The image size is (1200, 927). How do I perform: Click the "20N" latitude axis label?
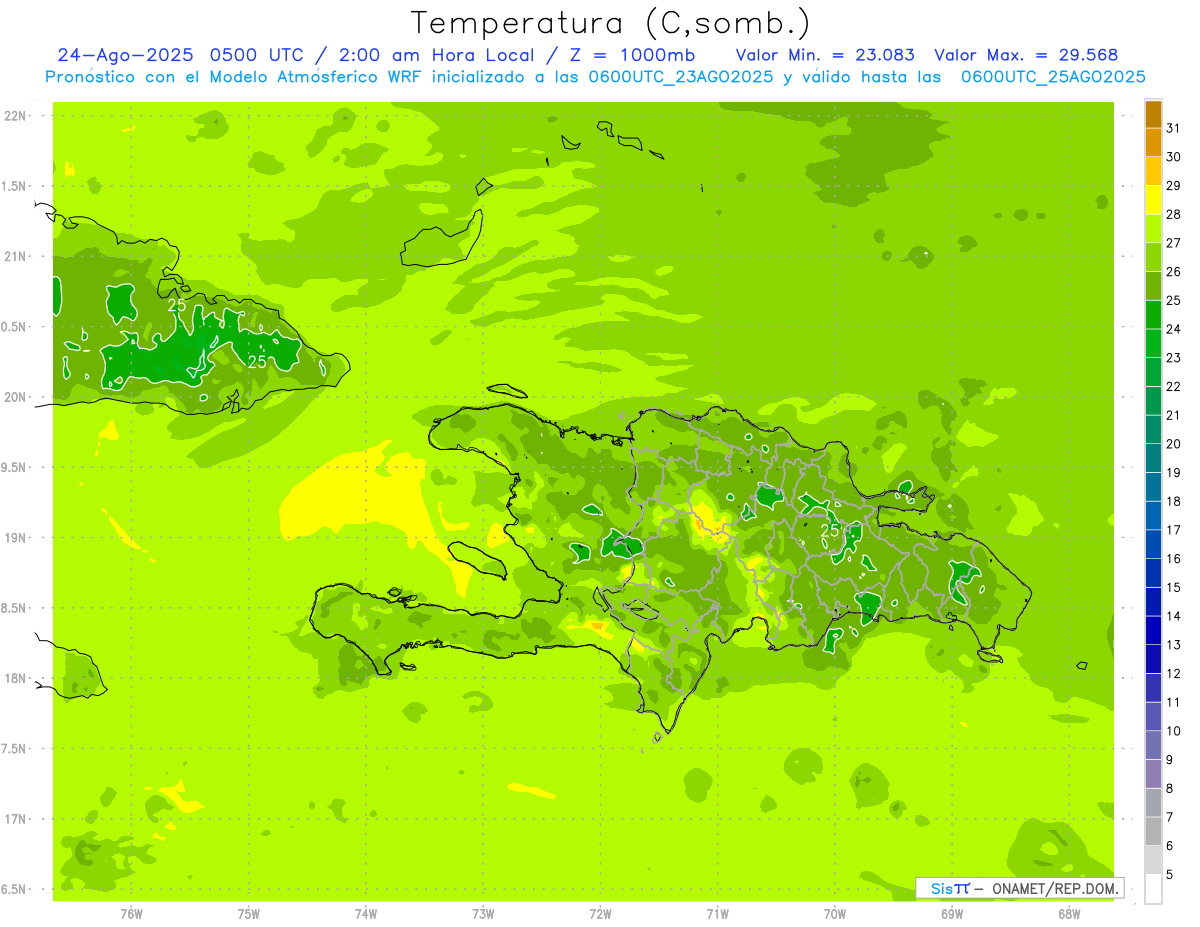coord(17,397)
